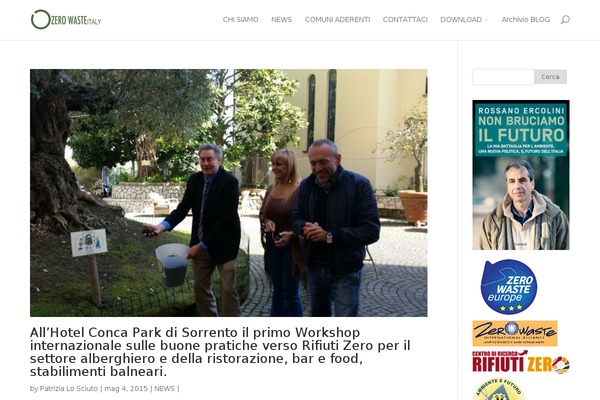Viewport: 600px width, 400px height.
Task: Open the COMUNI ADERENTI page
Action: tap(337, 20)
